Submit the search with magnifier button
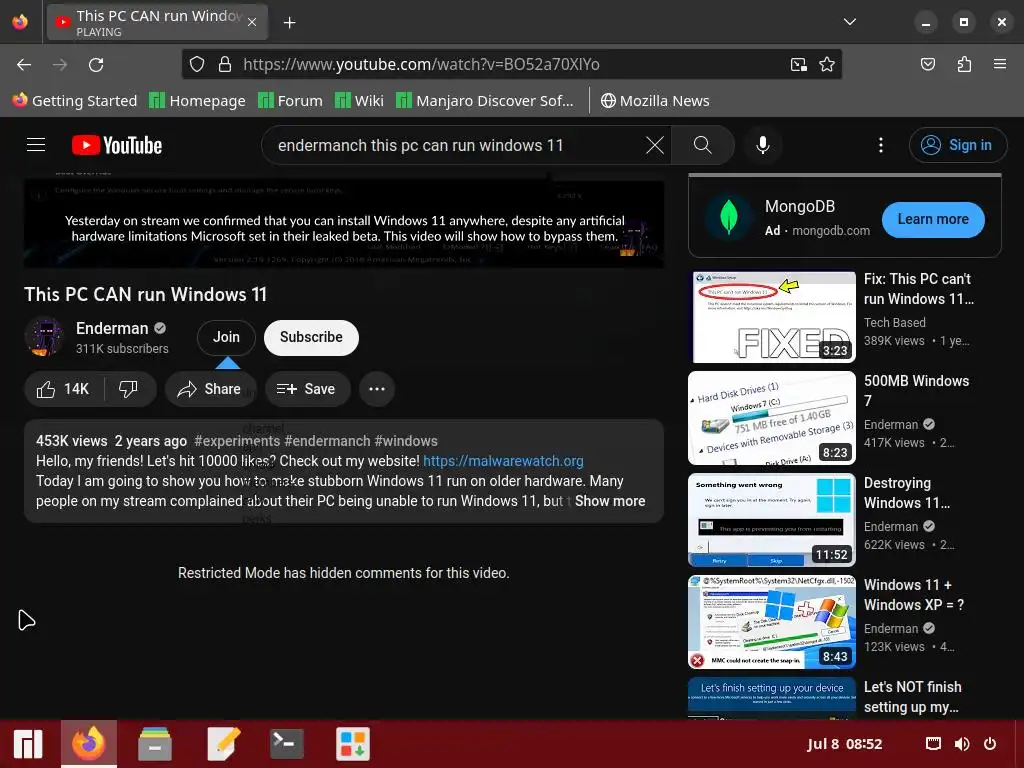The height and width of the screenshot is (768, 1024). [x=703, y=145]
